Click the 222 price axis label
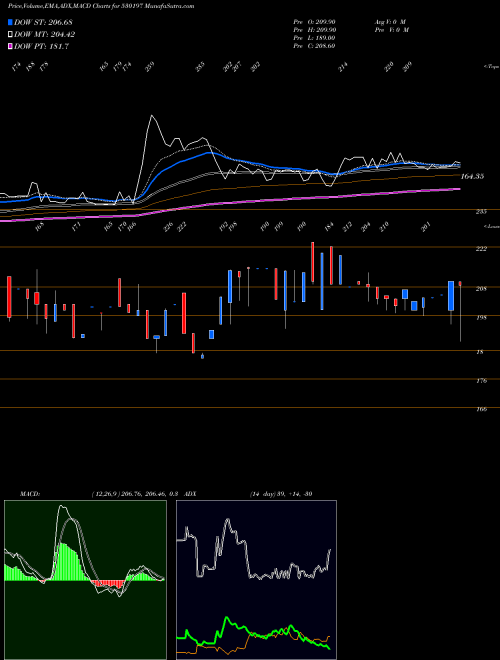The height and width of the screenshot is (660, 500). coord(481,249)
